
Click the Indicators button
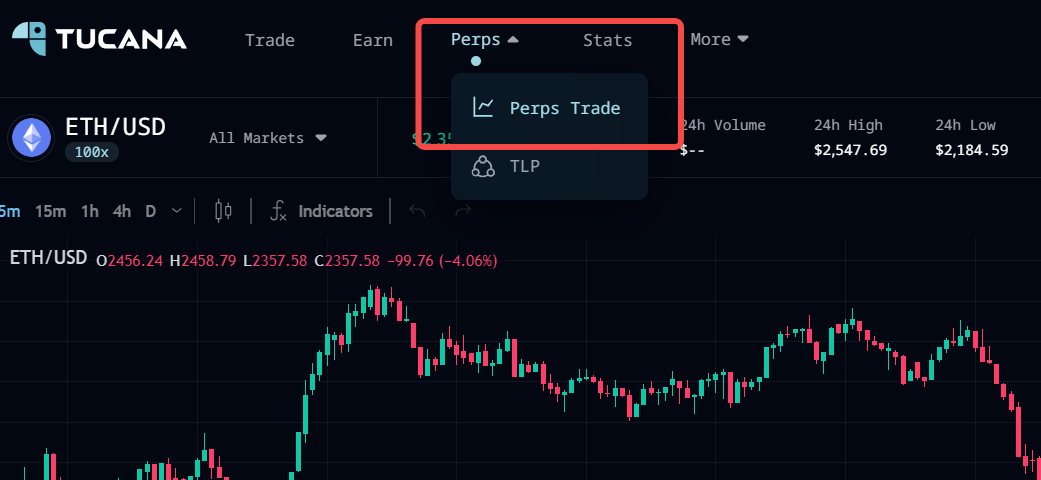coord(335,211)
